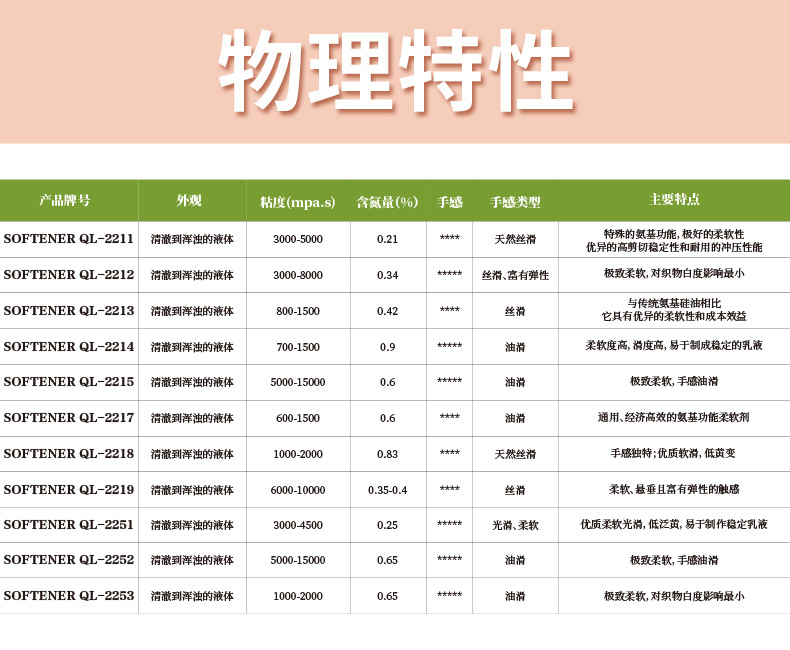
Task: Click the star rating in QL-2212 row
Action: coord(449,274)
